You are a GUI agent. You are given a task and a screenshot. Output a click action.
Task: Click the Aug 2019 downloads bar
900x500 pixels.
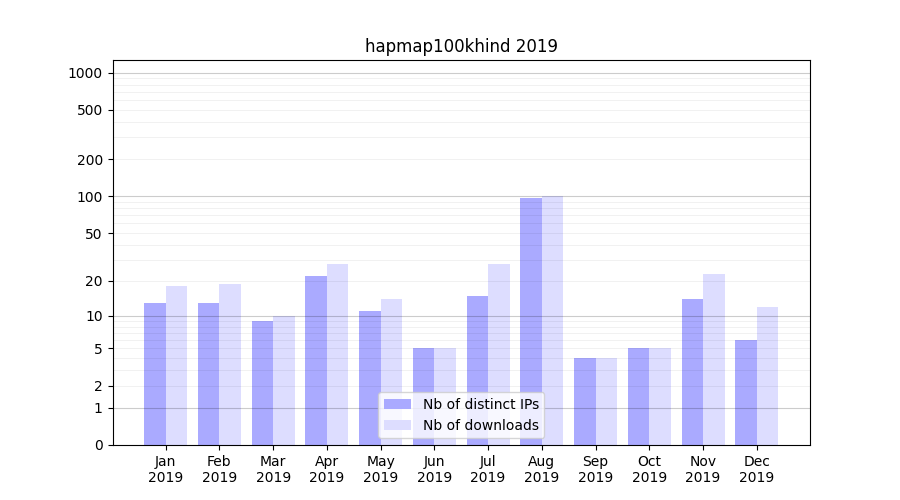(x=552, y=320)
